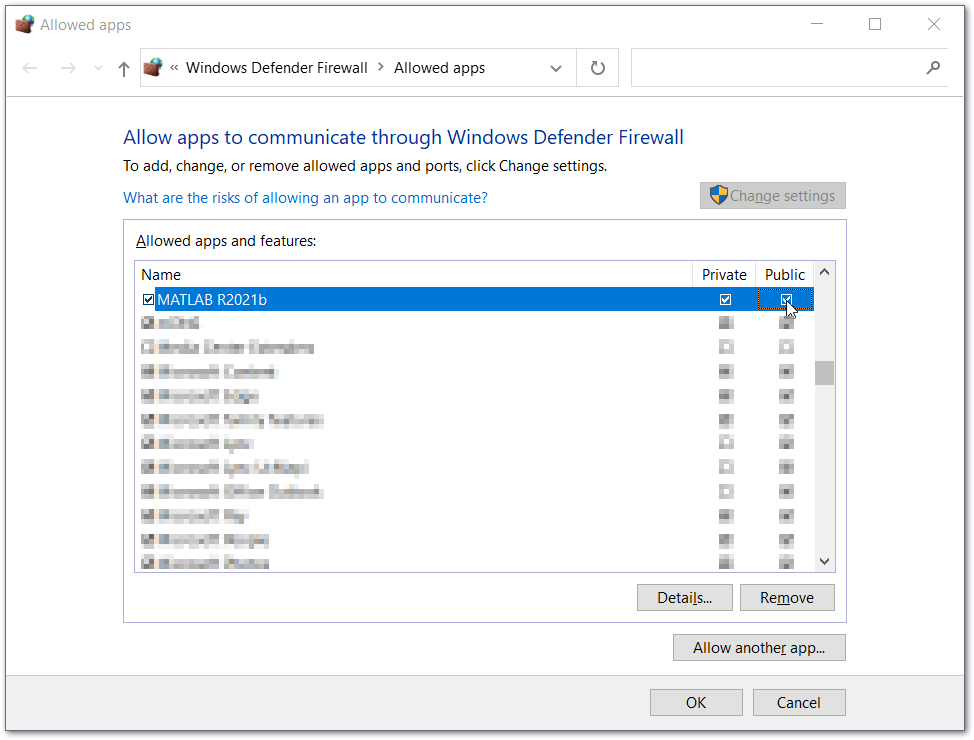Click the refresh icon in the address bar
974x740 pixels.
pyautogui.click(x=597, y=67)
